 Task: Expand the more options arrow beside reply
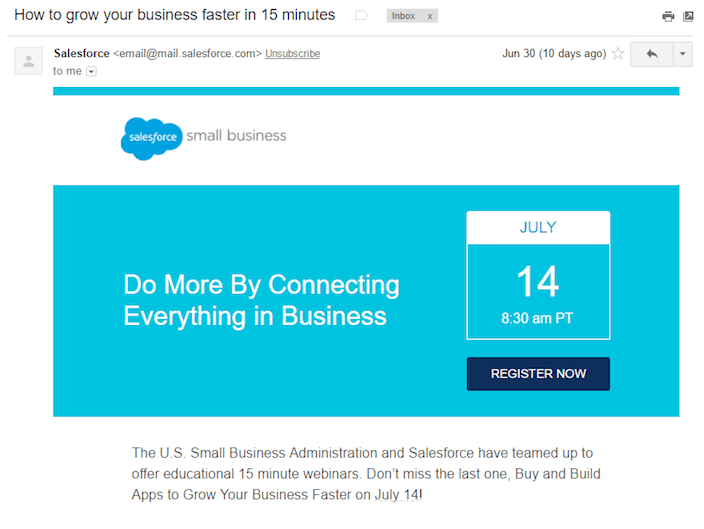coord(682,54)
